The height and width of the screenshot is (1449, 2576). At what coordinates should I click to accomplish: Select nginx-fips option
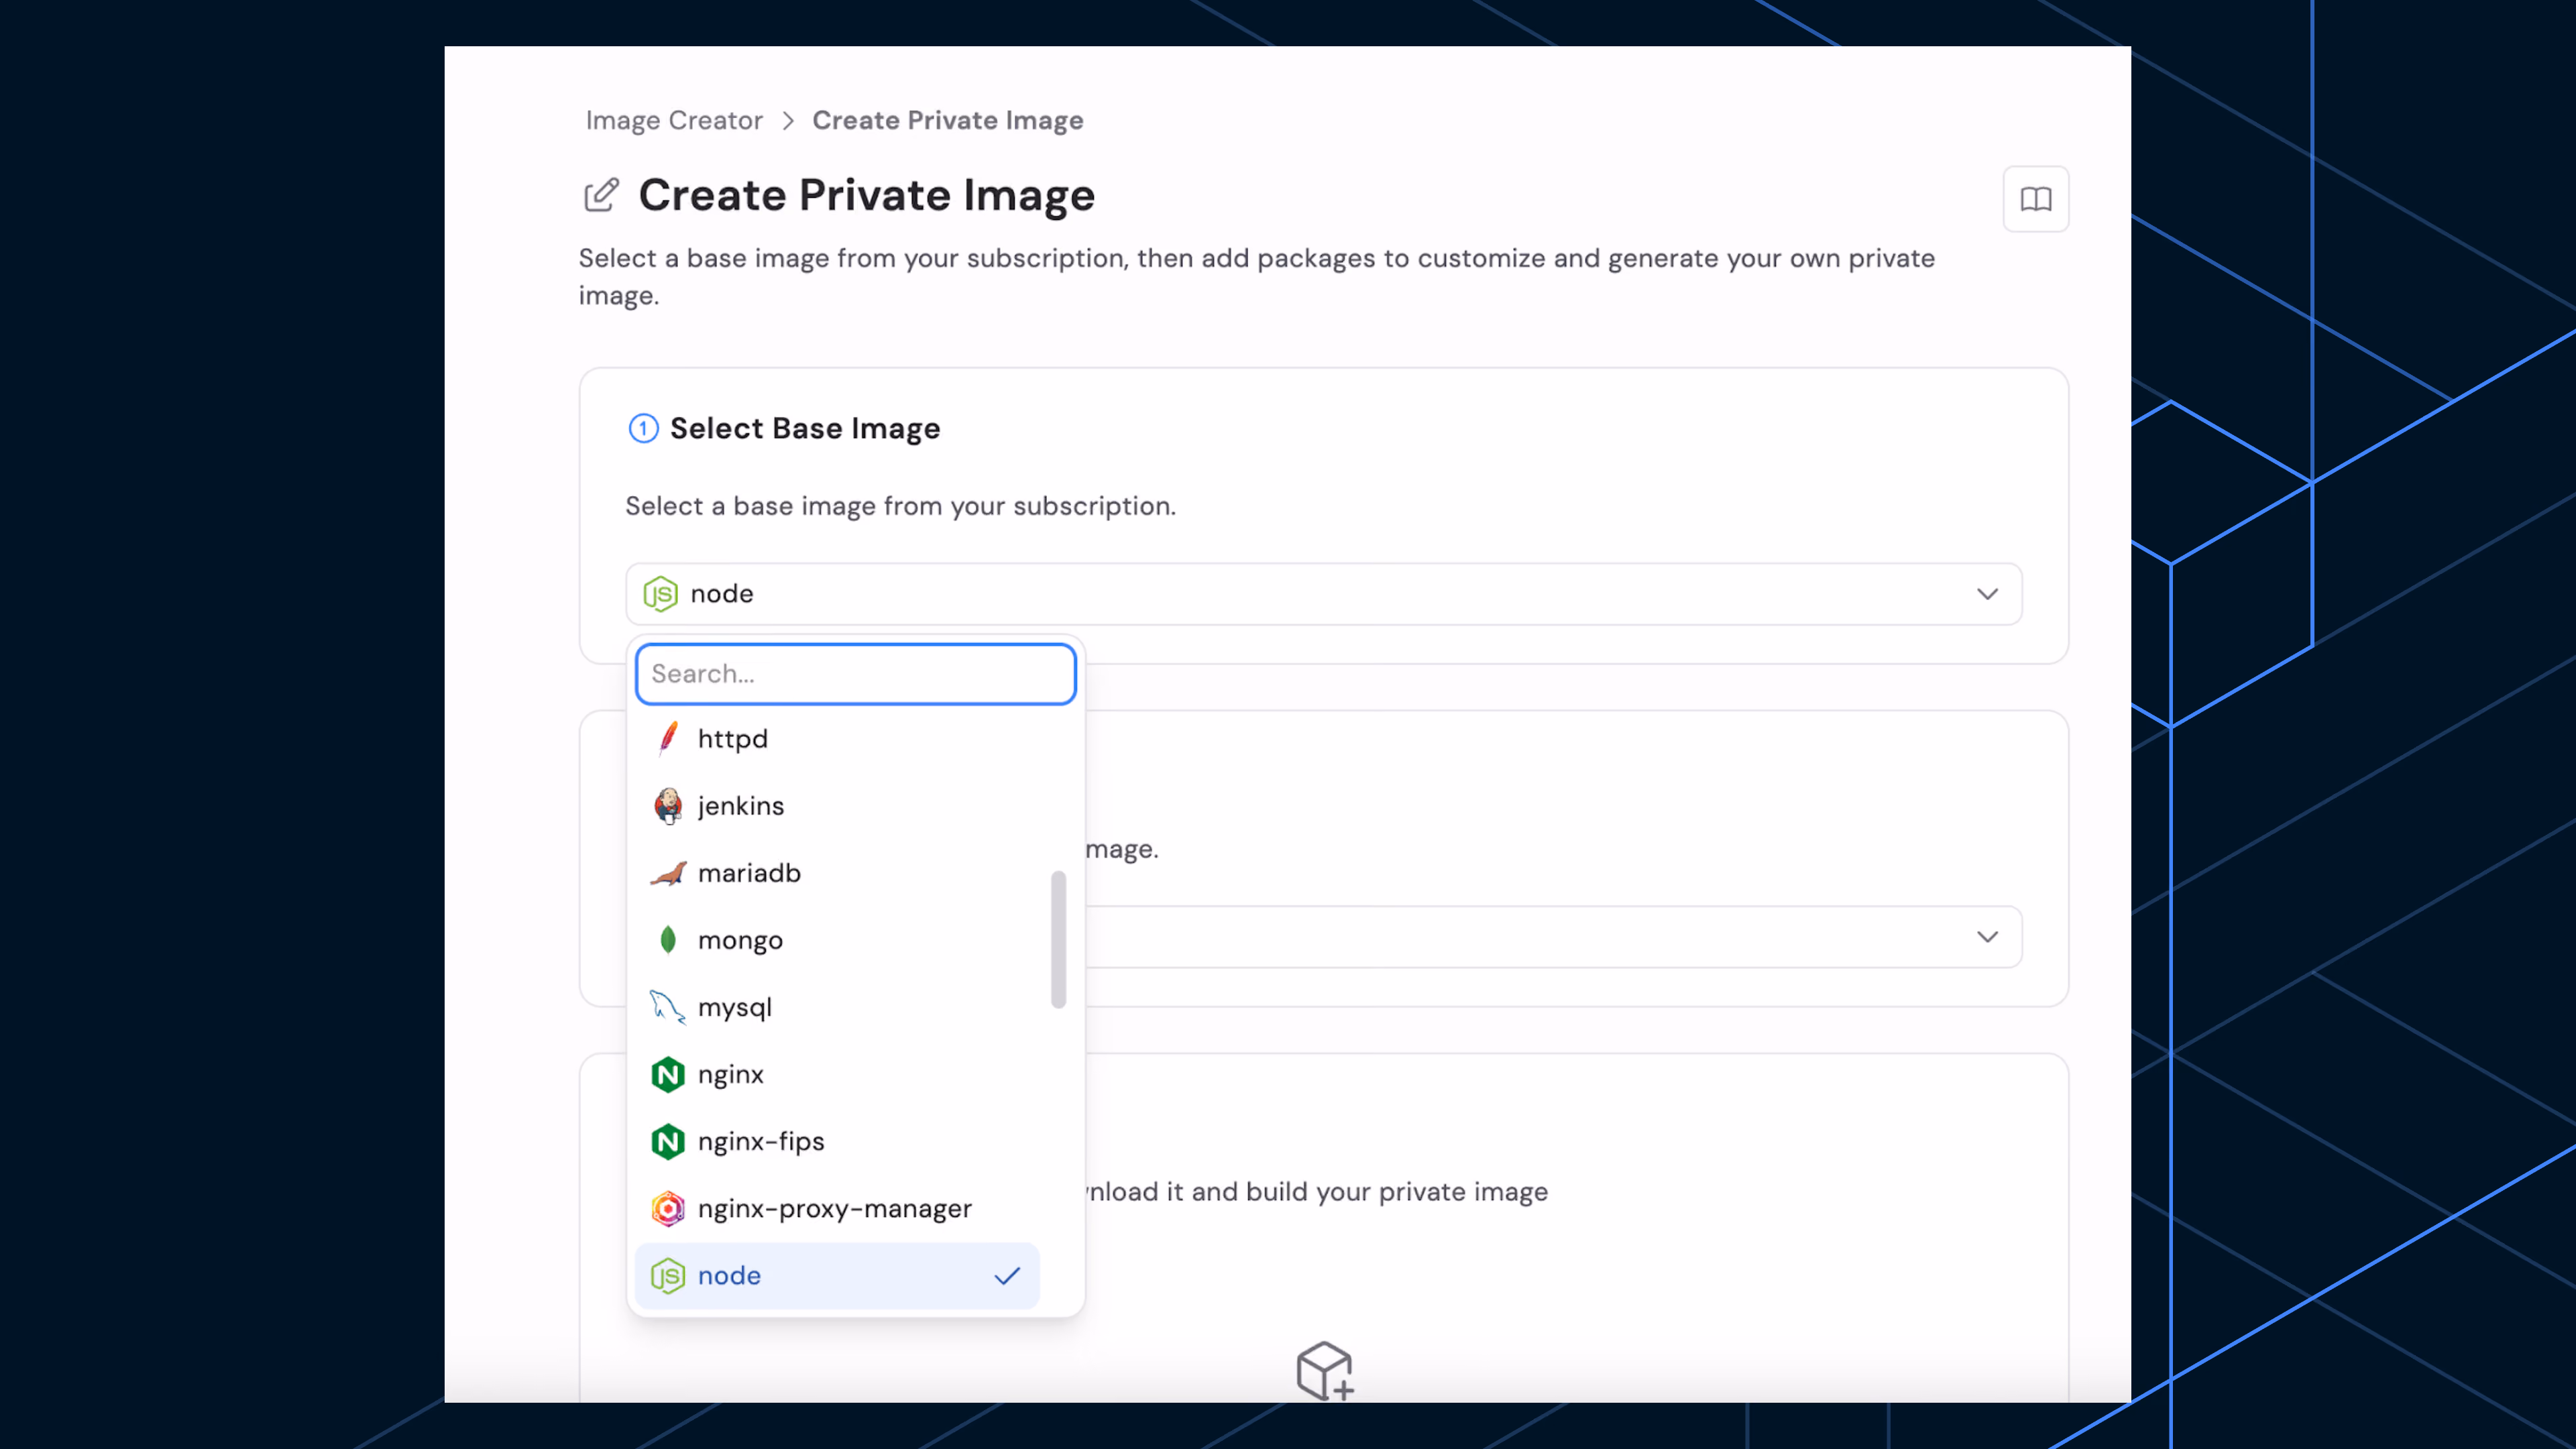click(837, 1141)
